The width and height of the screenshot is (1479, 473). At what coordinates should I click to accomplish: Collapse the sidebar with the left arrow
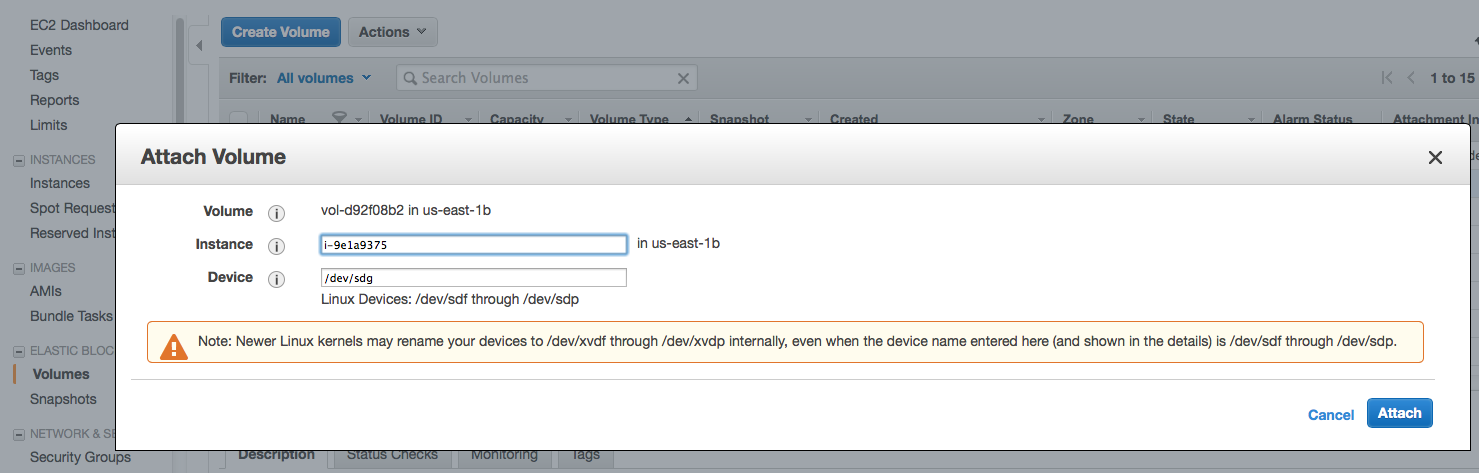pos(199,46)
